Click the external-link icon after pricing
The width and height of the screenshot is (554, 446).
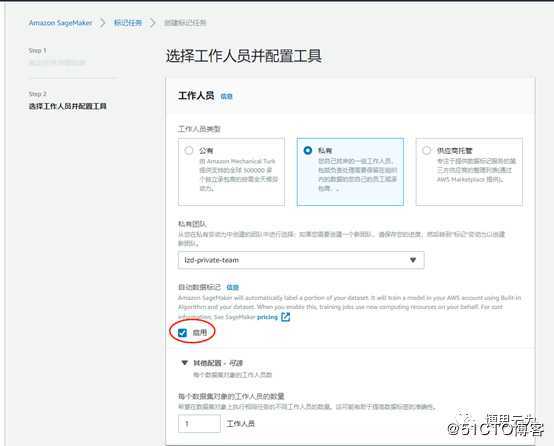[285, 317]
